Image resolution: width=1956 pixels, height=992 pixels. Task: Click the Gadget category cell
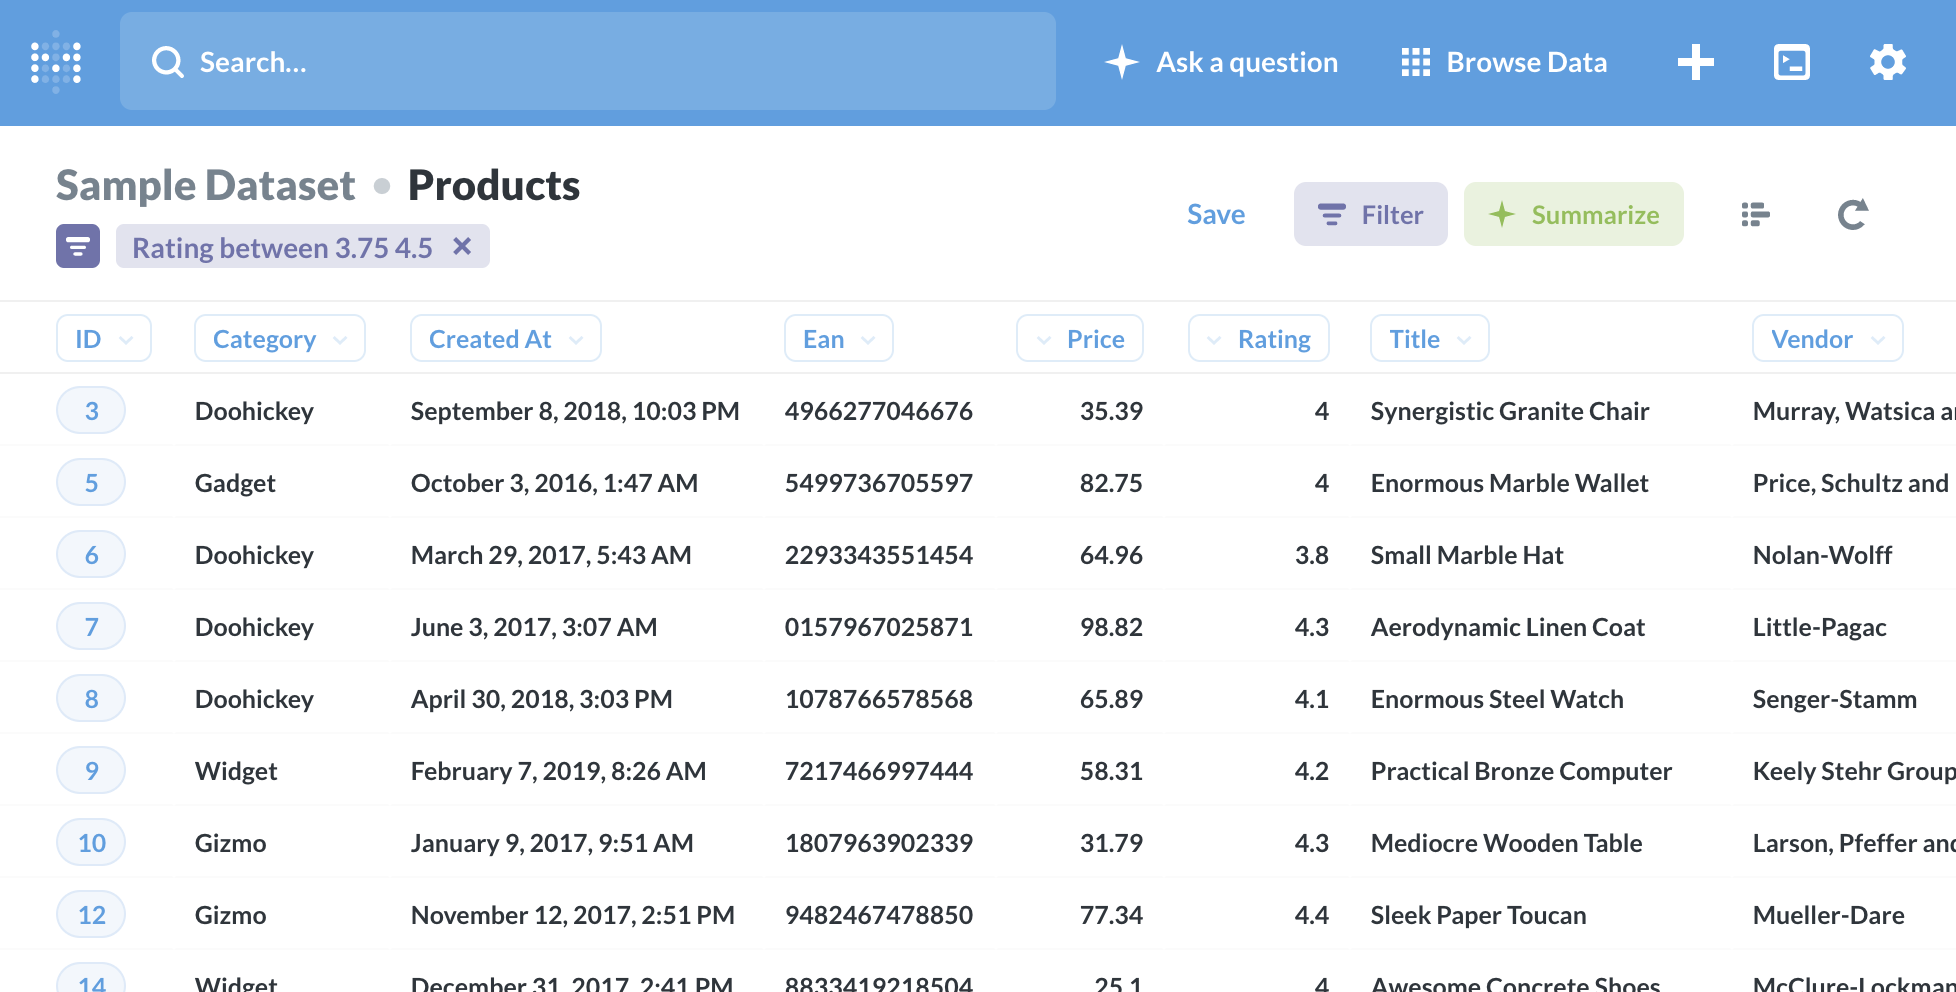[235, 483]
